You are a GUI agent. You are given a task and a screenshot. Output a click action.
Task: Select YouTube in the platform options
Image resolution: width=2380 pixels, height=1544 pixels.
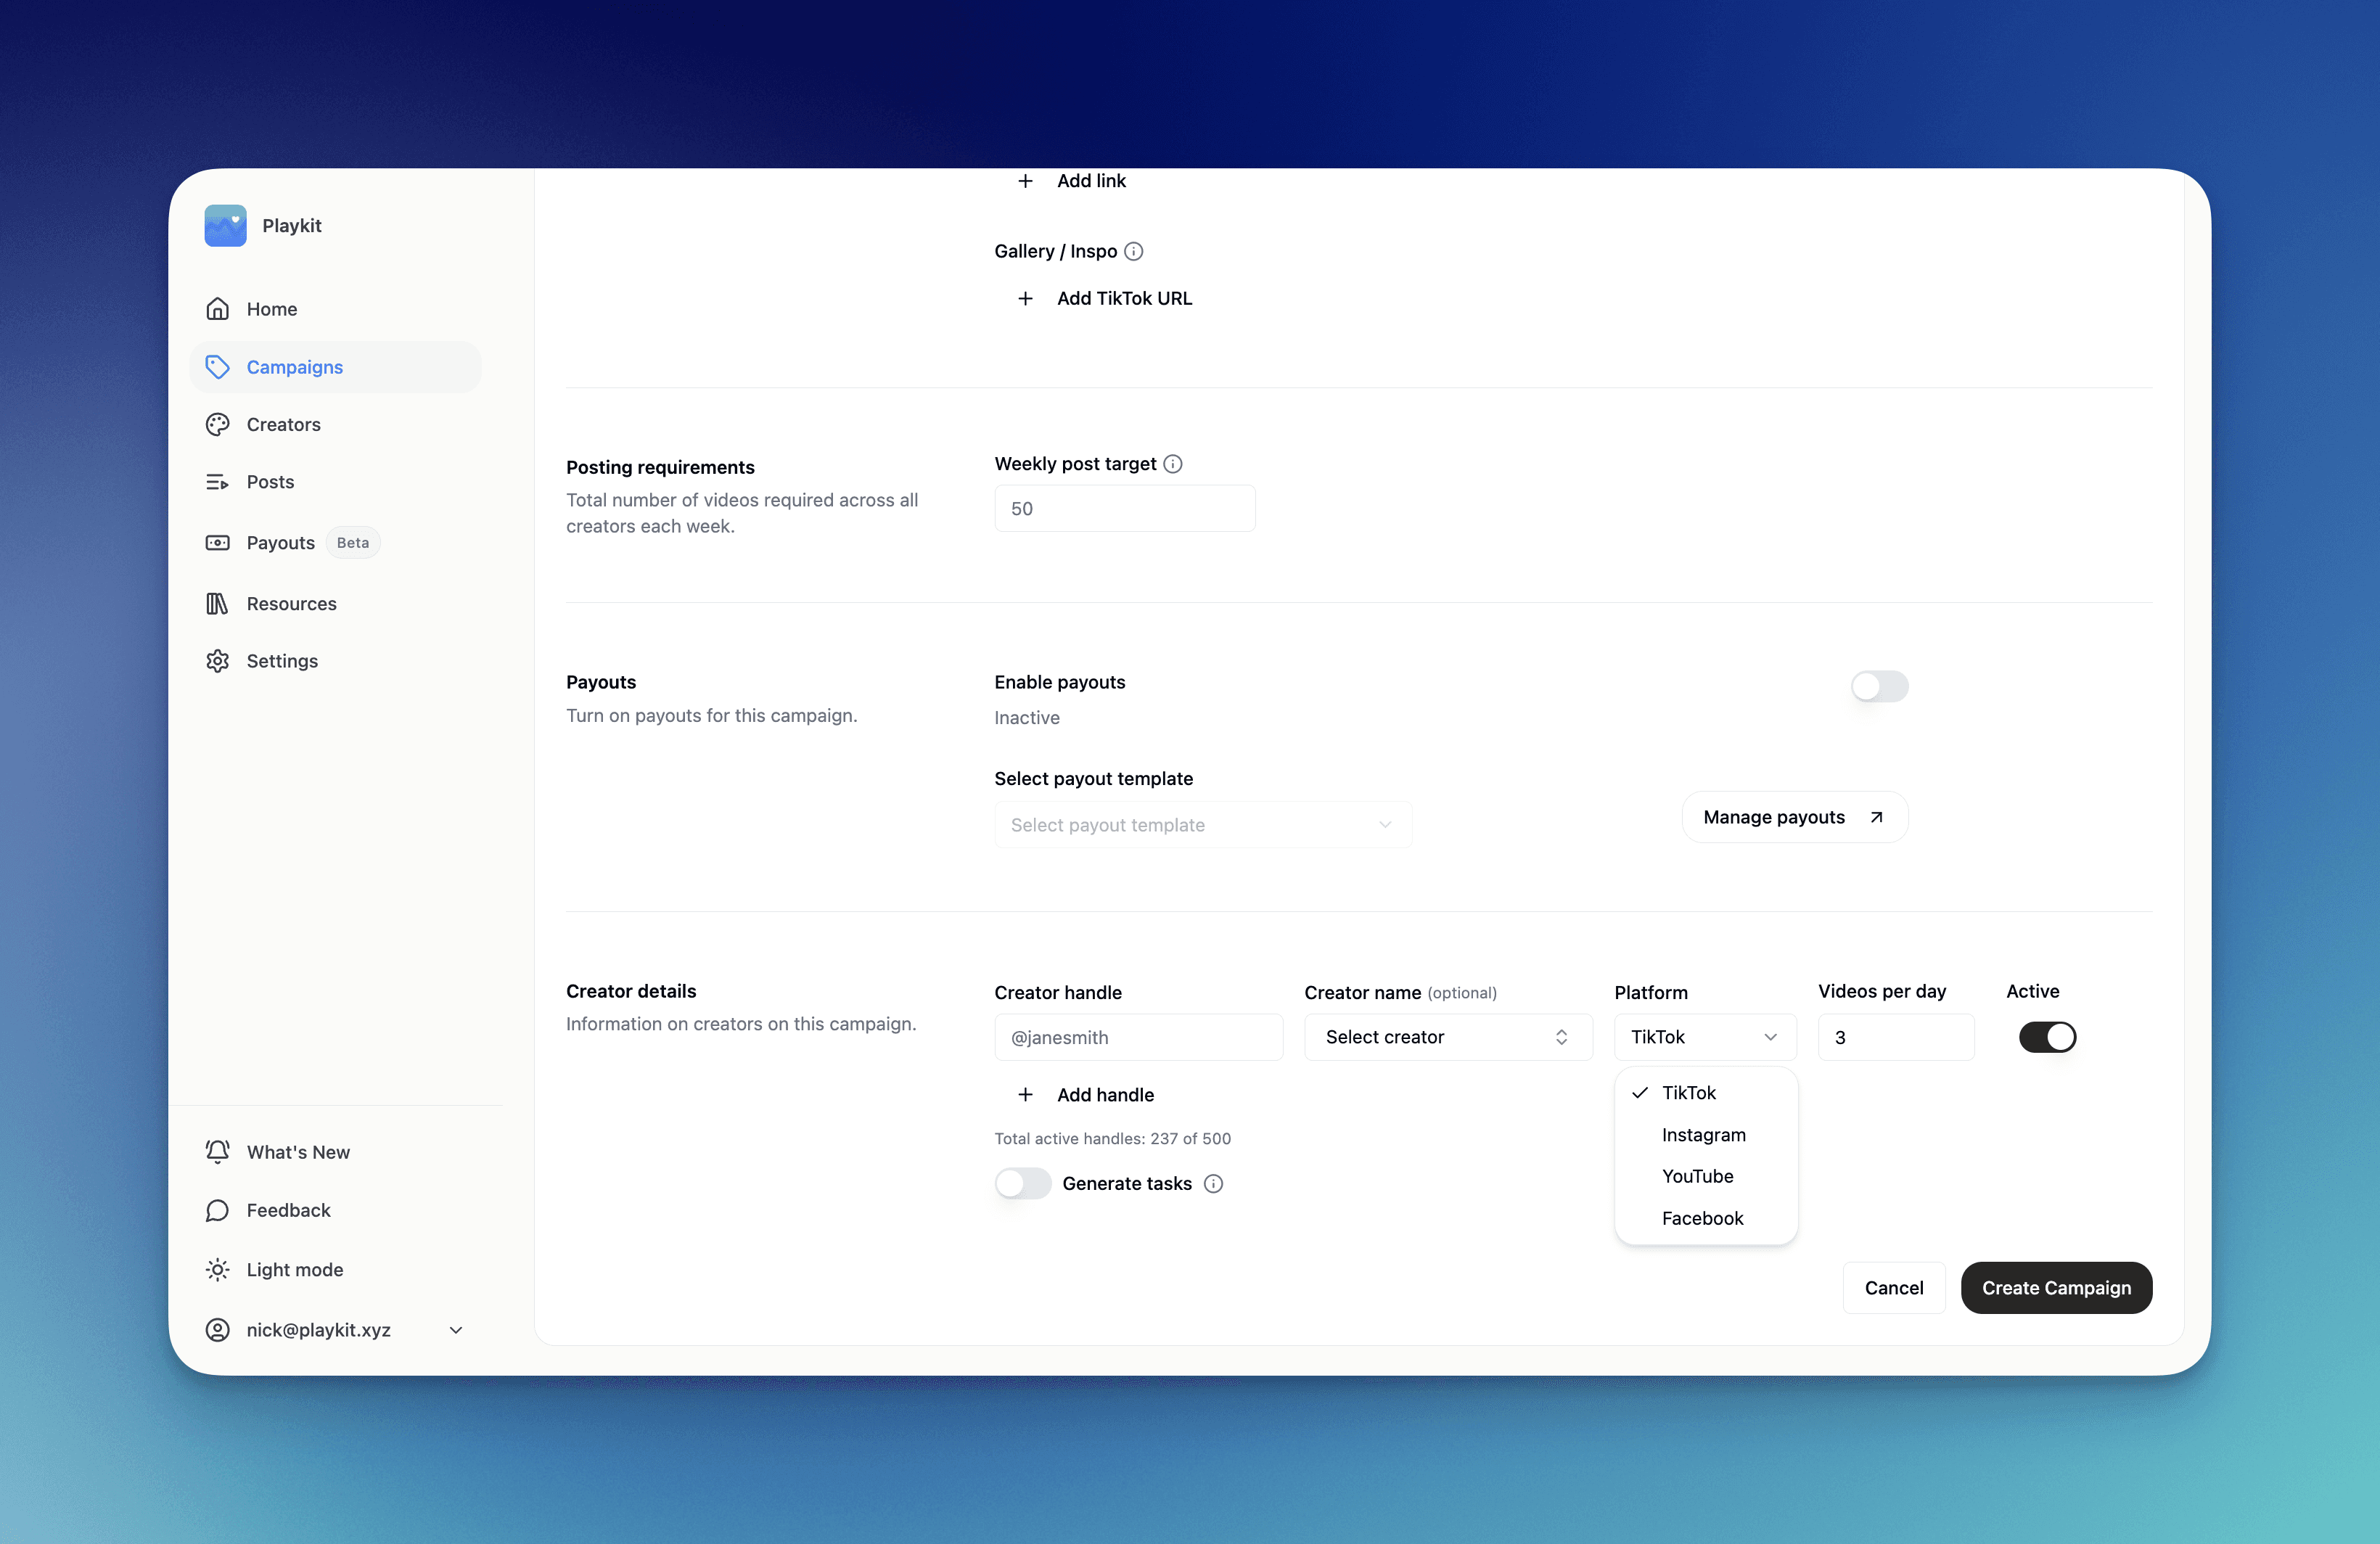(1697, 1176)
